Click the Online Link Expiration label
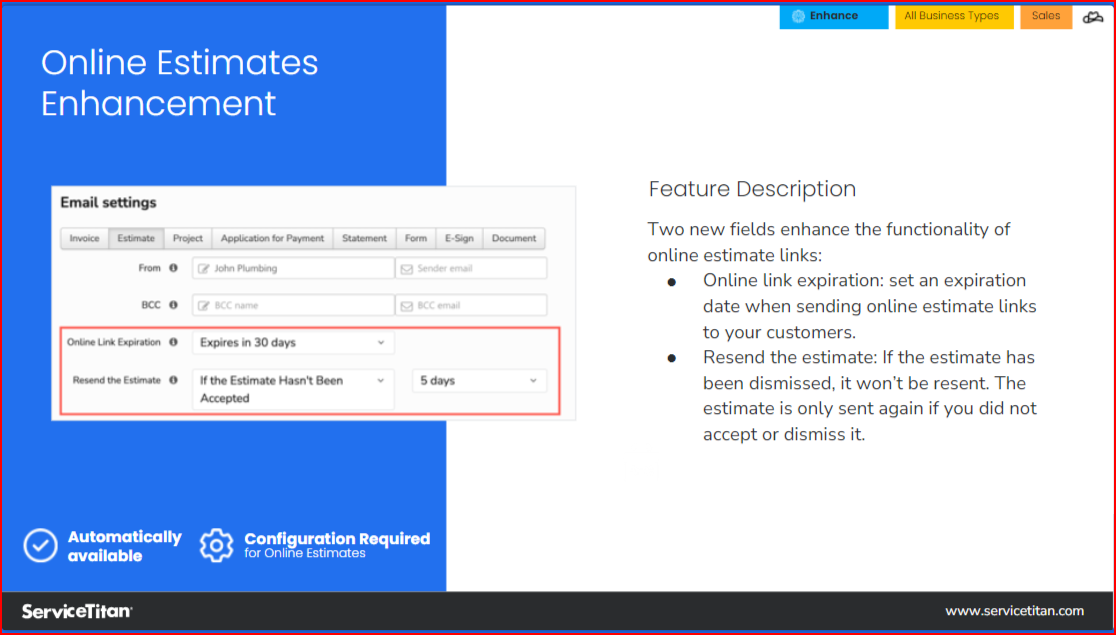Screen dimensions: 1116x635 coord(114,342)
